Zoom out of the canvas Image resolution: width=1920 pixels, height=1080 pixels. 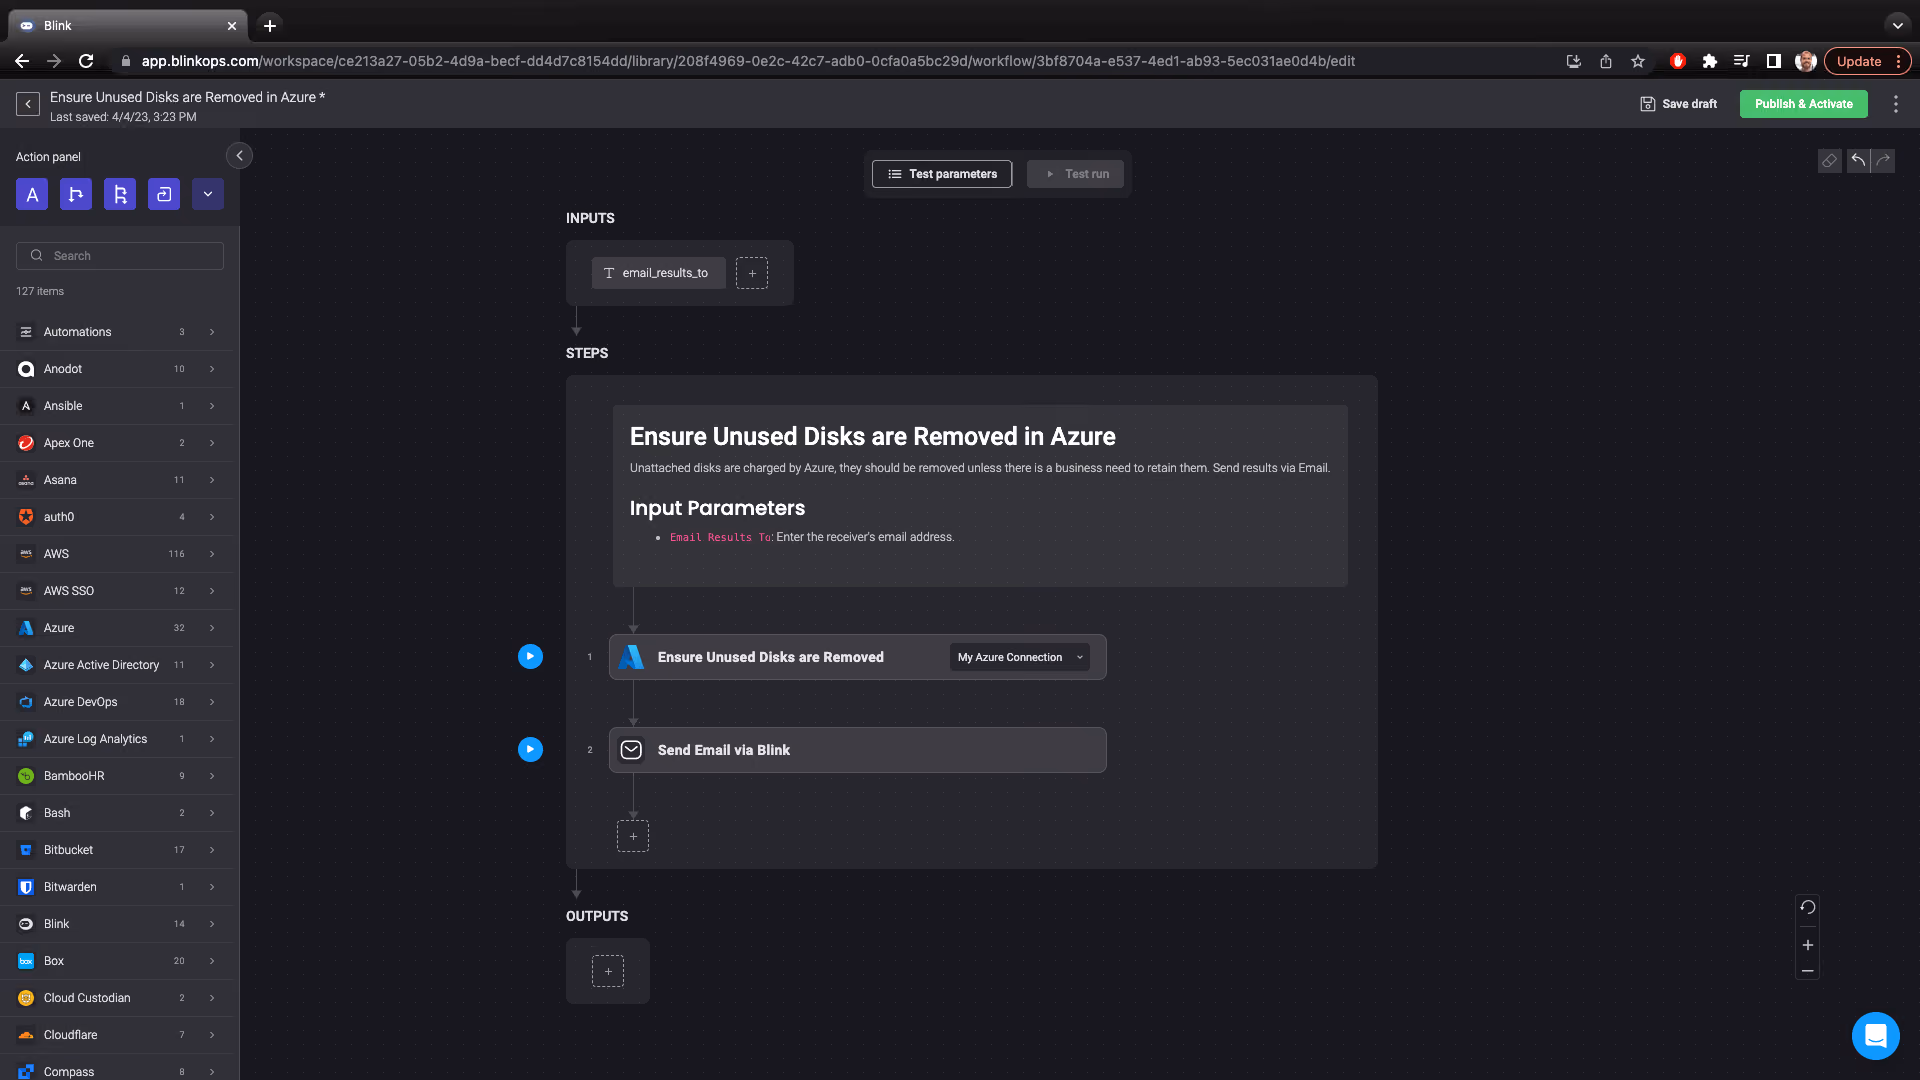coord(1807,971)
